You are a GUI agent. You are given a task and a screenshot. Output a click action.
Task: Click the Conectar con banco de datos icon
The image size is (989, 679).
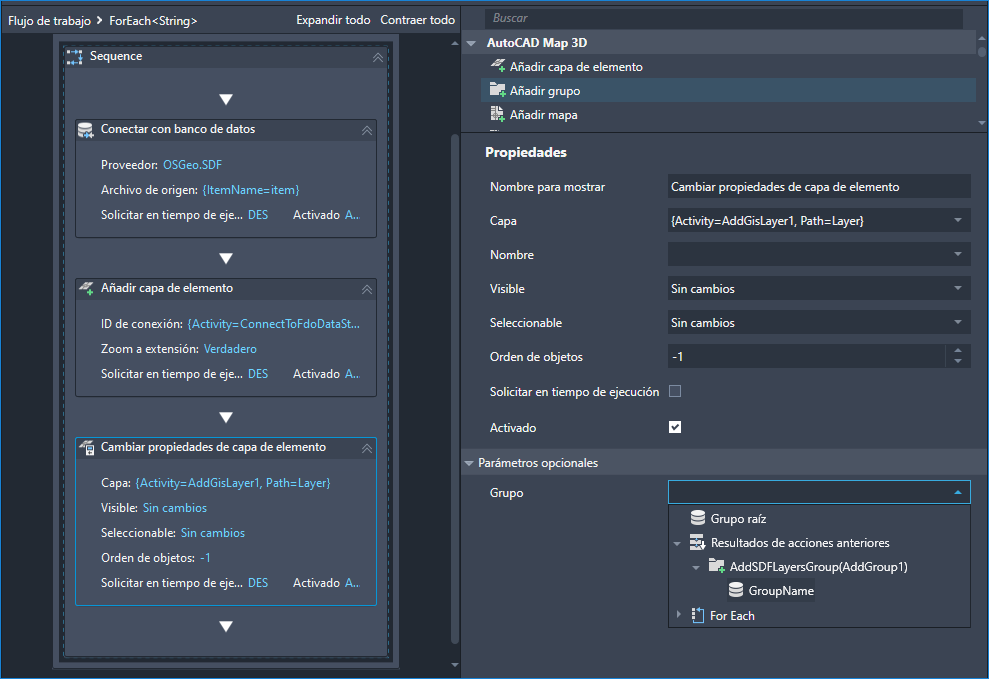[85, 131]
